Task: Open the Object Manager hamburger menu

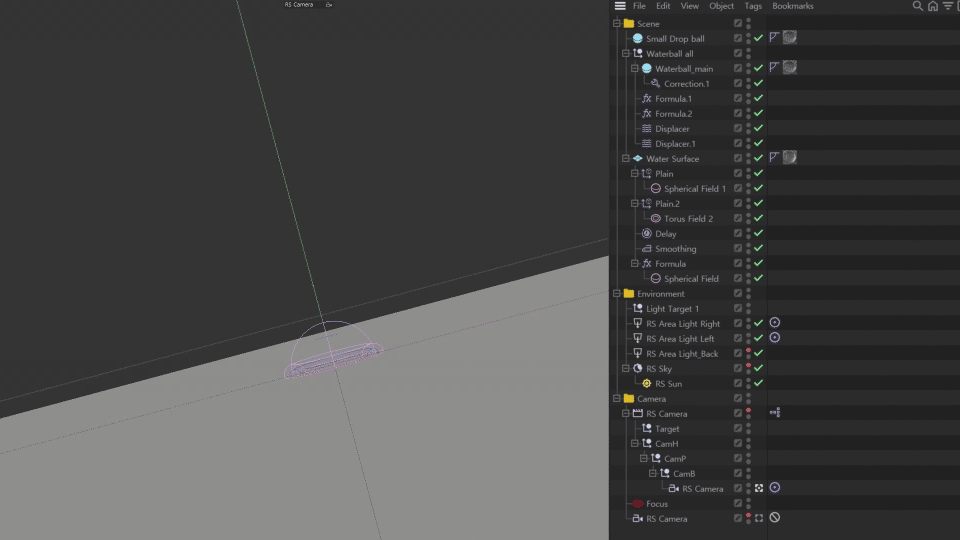Action: point(620,6)
